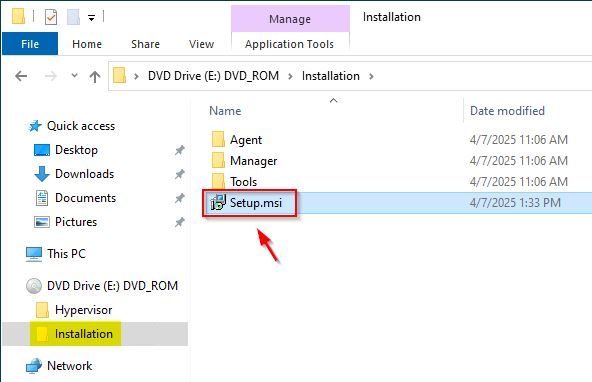Click the folder icon in address bar
The width and height of the screenshot is (592, 382).
click(119, 75)
